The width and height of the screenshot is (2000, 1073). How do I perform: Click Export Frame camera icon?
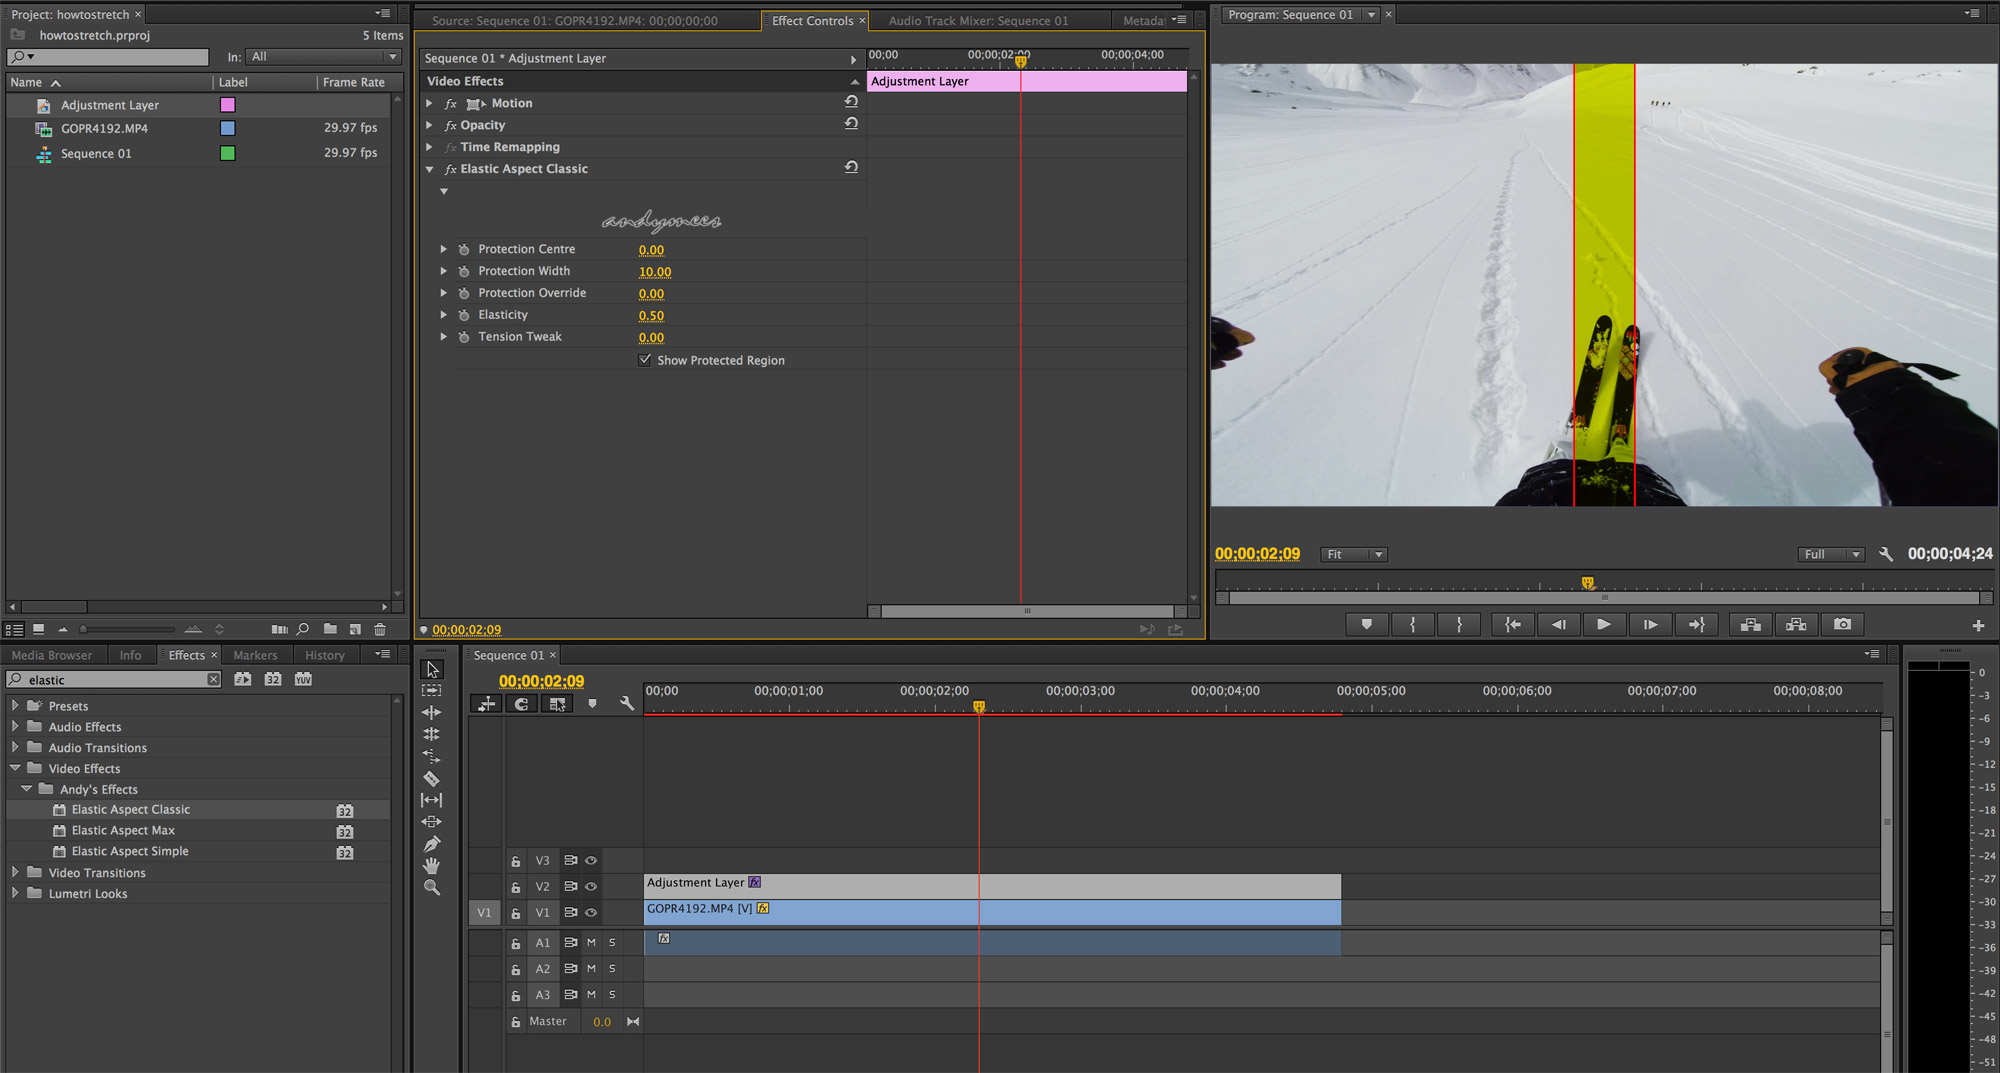point(1842,624)
